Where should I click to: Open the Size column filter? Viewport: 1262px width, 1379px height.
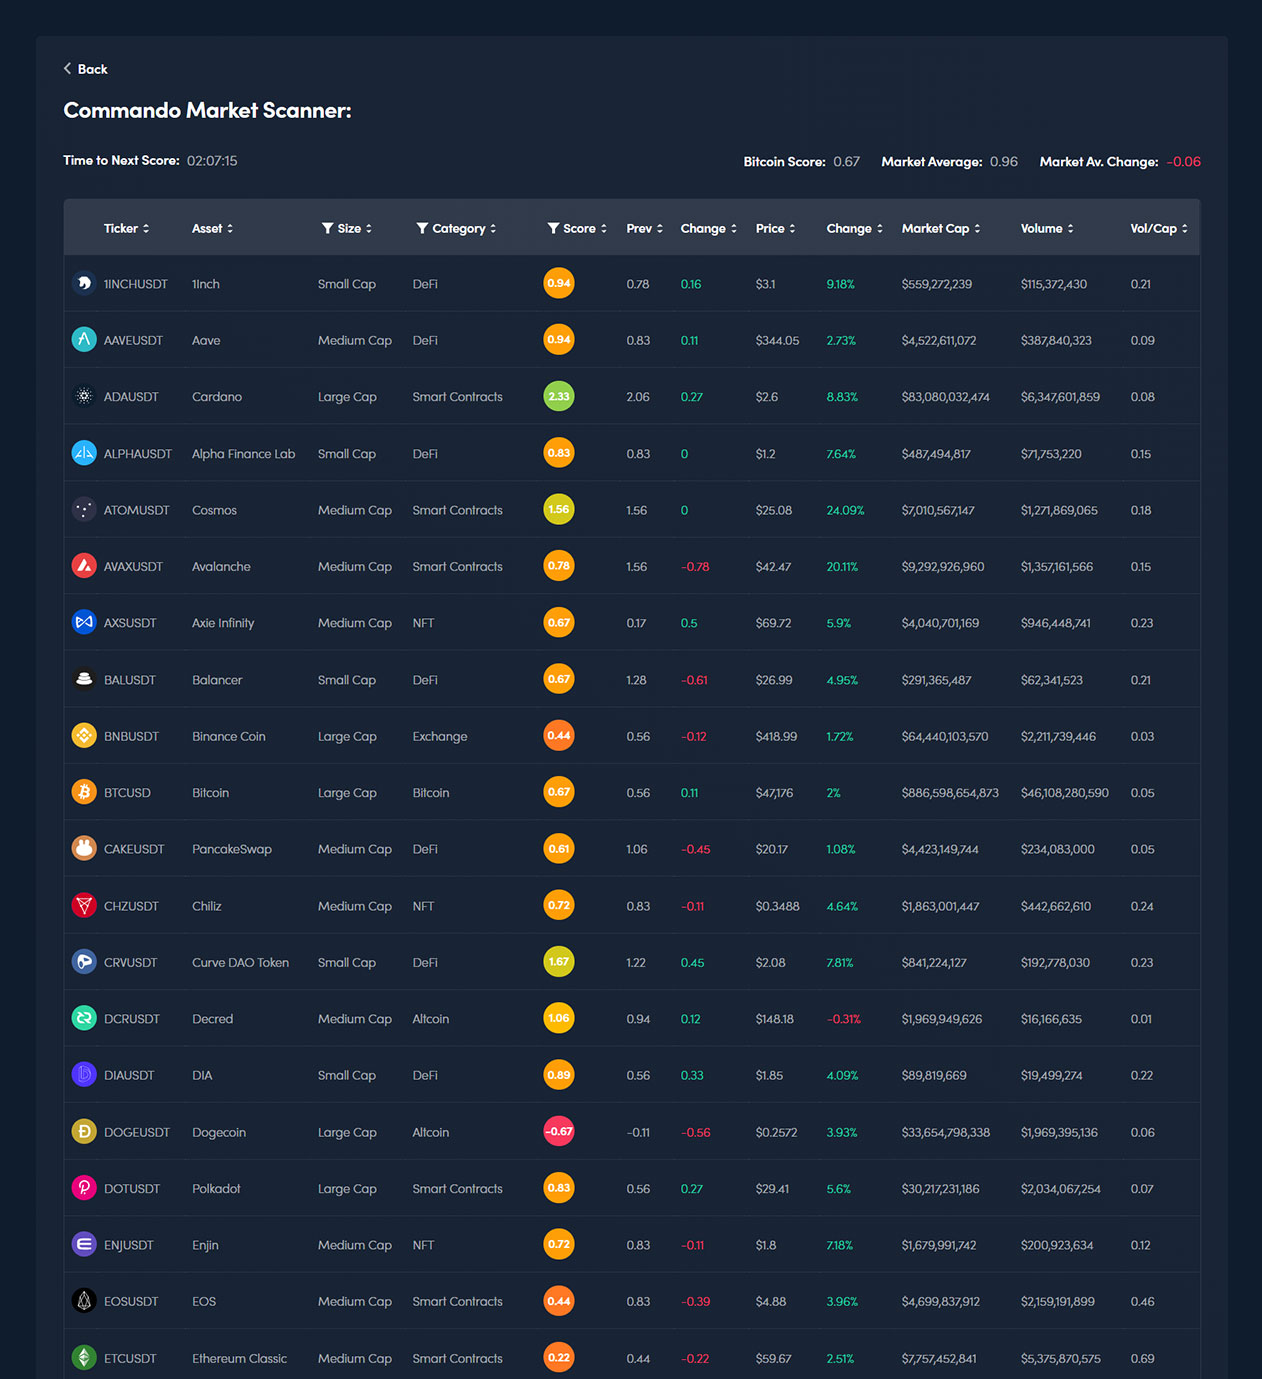(x=328, y=229)
